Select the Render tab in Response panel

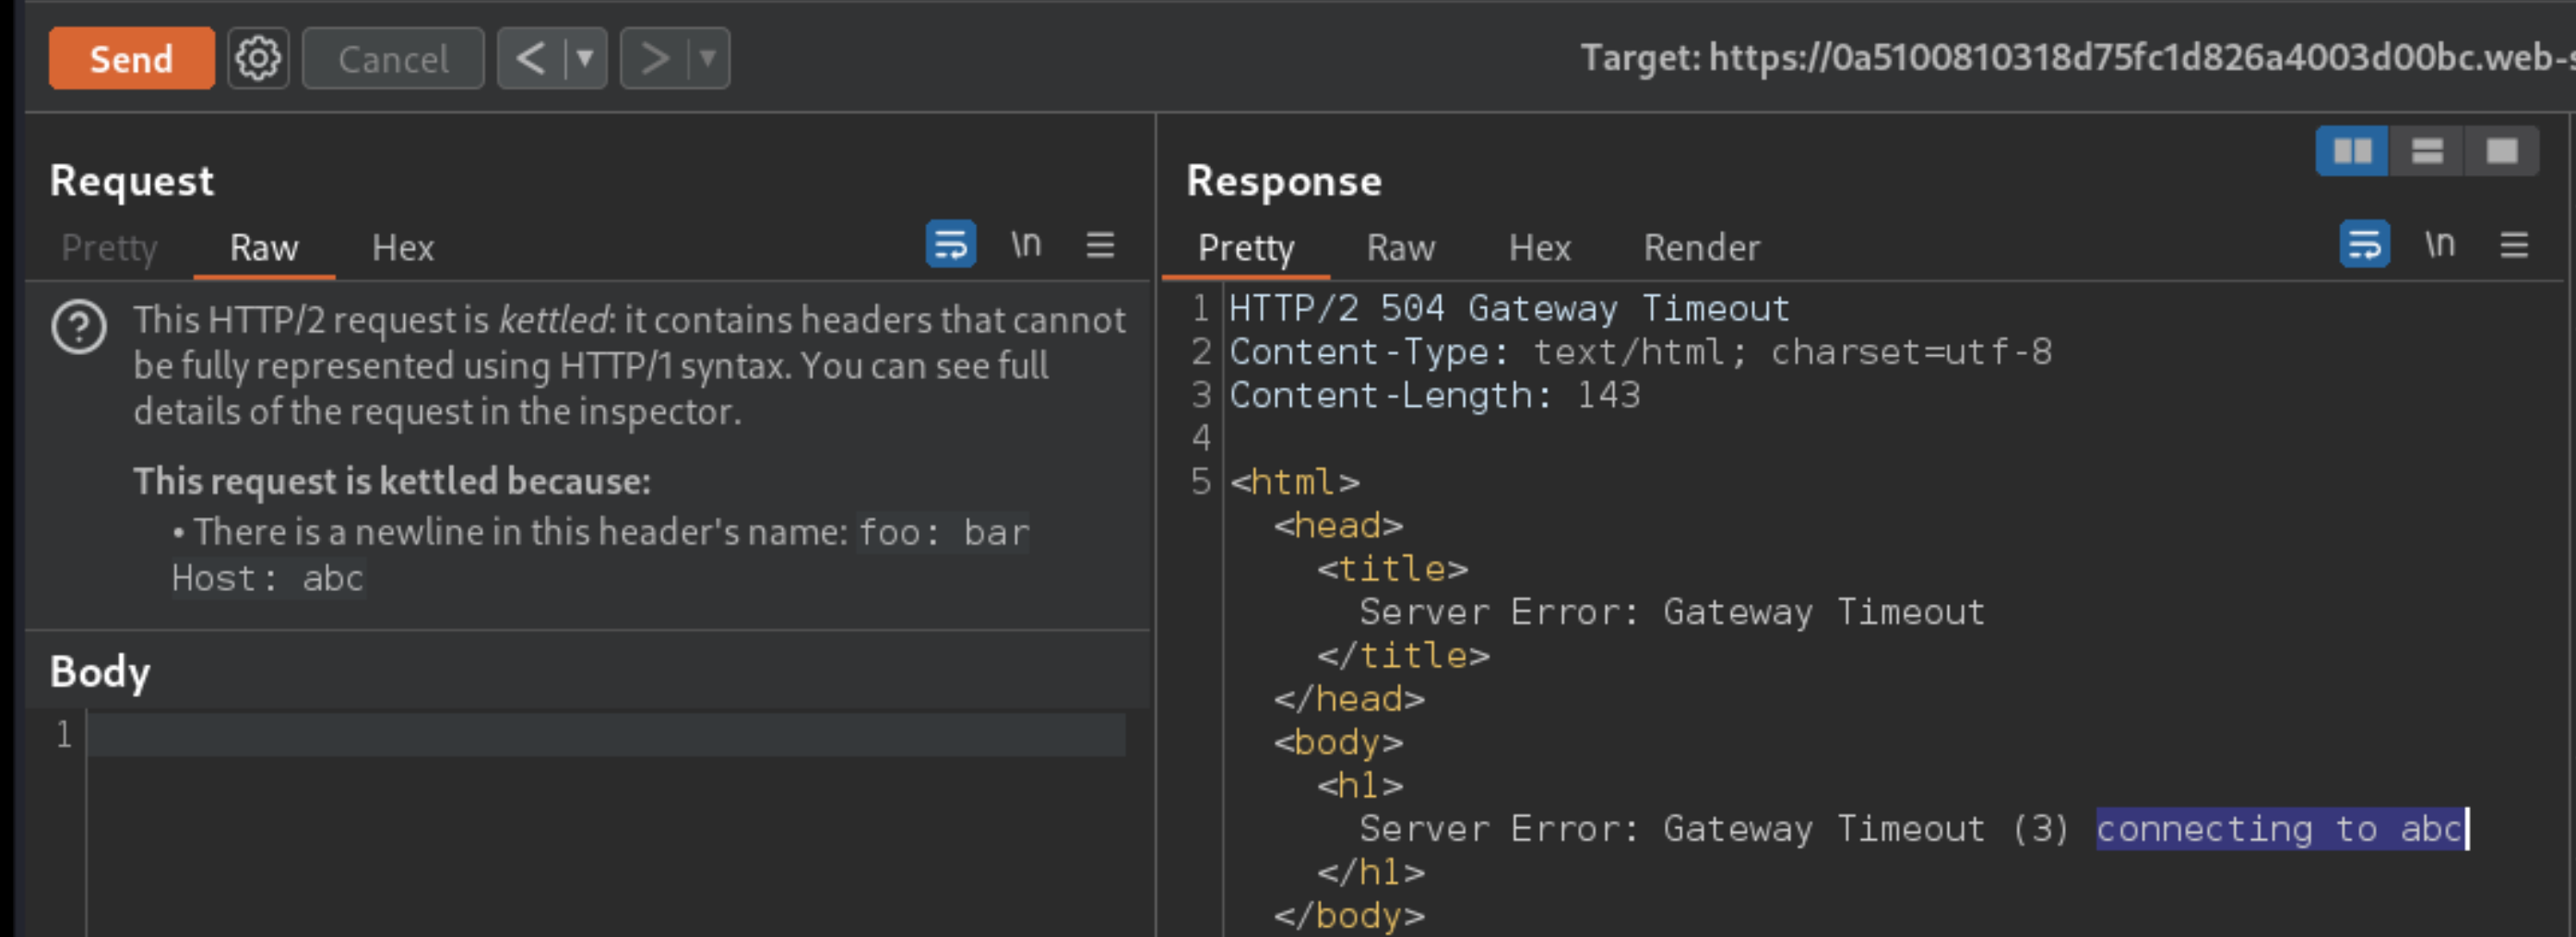[1702, 247]
